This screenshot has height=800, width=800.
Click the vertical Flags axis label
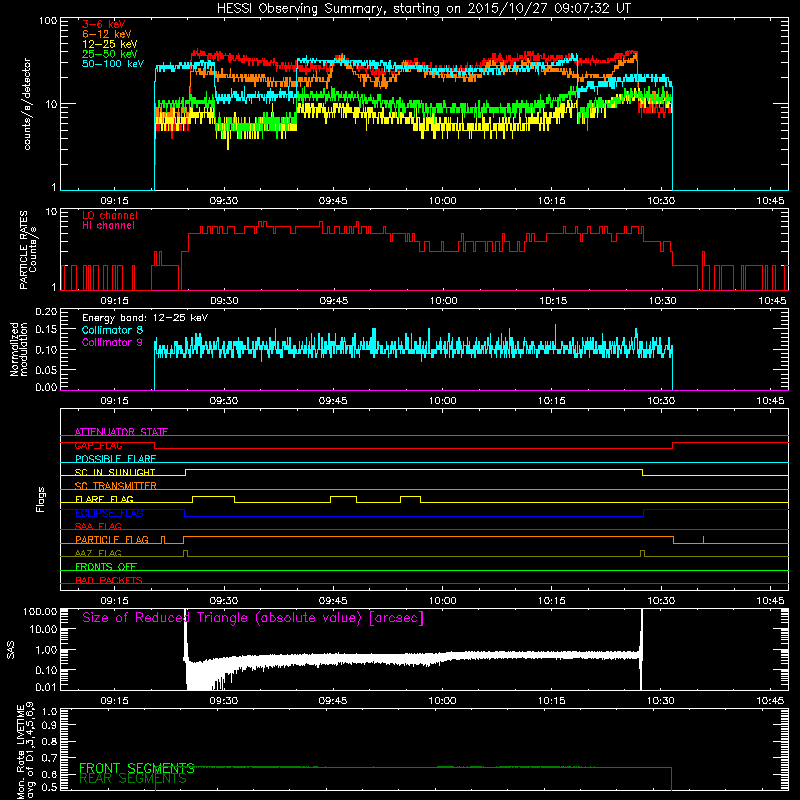pos(41,499)
